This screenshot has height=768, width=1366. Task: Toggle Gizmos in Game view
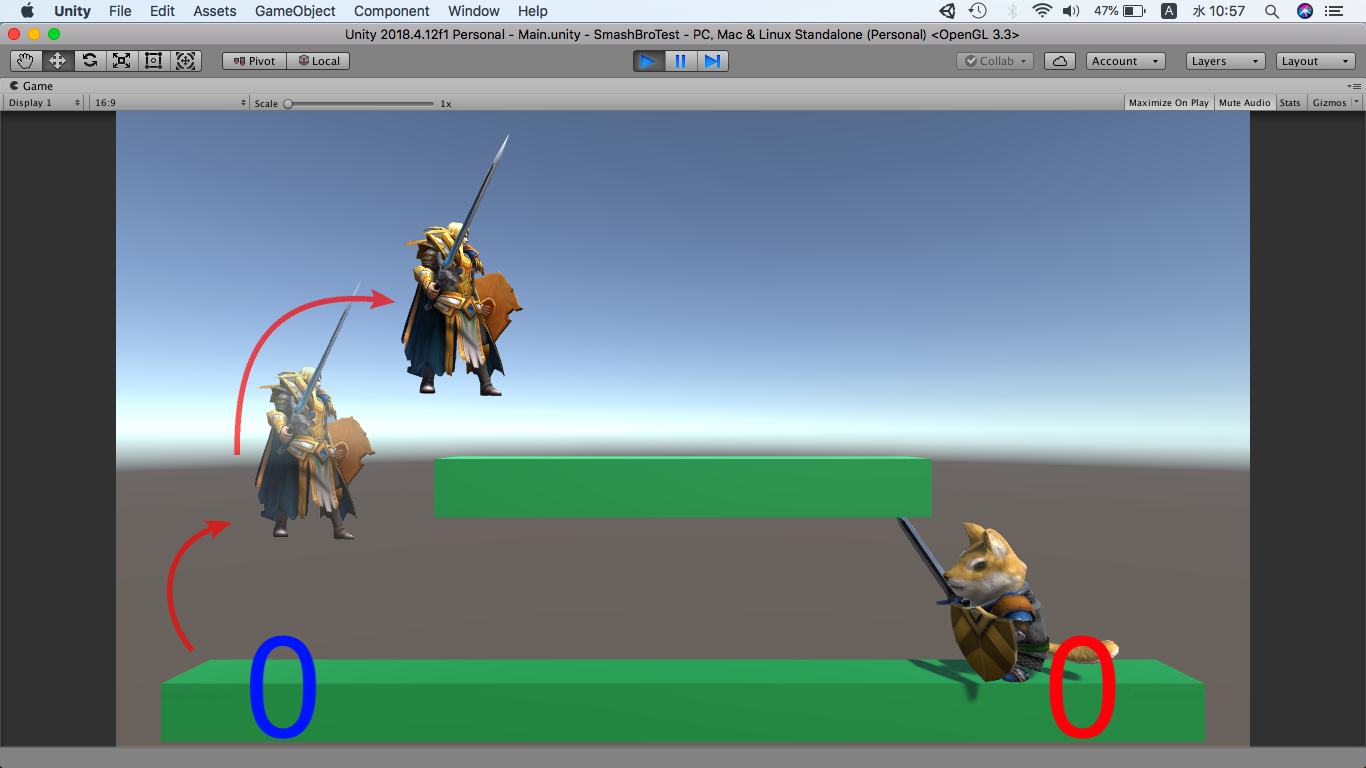(1329, 103)
